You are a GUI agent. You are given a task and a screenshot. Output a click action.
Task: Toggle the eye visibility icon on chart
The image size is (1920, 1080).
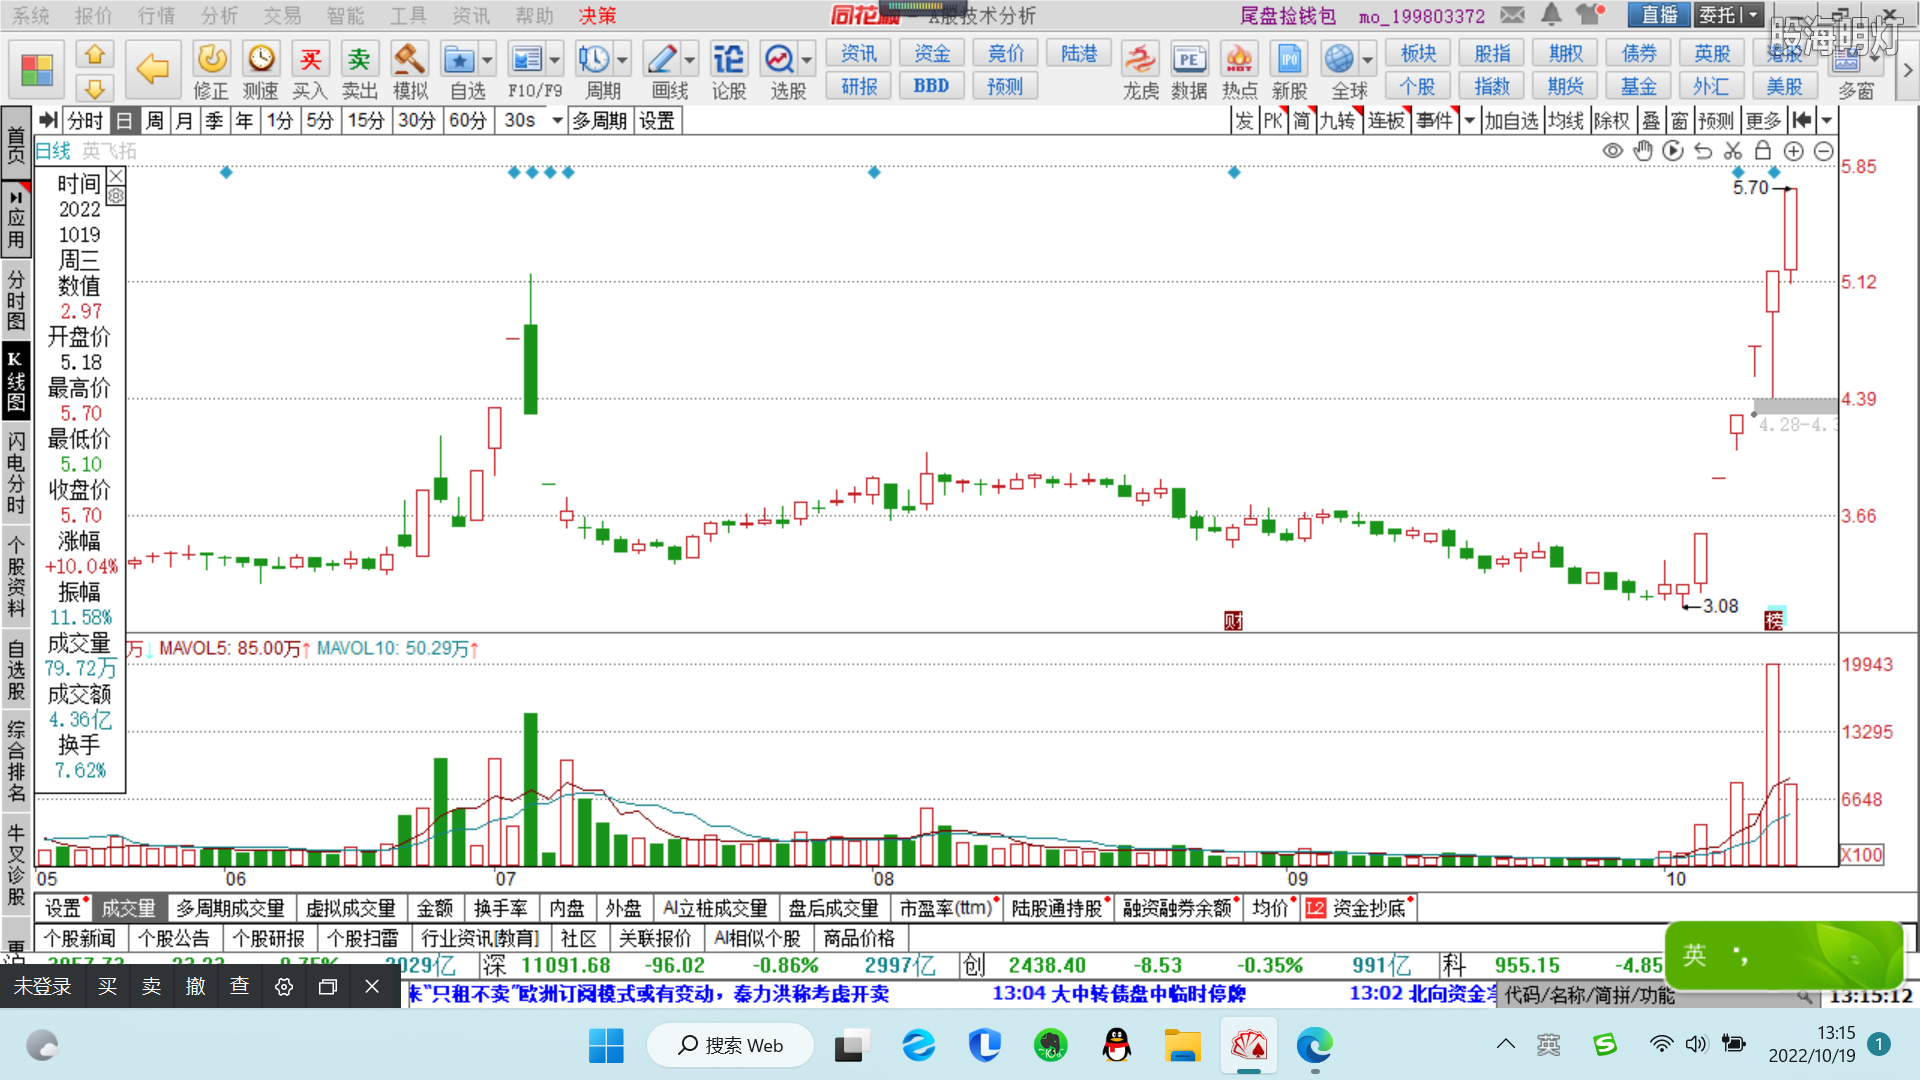(x=1613, y=151)
